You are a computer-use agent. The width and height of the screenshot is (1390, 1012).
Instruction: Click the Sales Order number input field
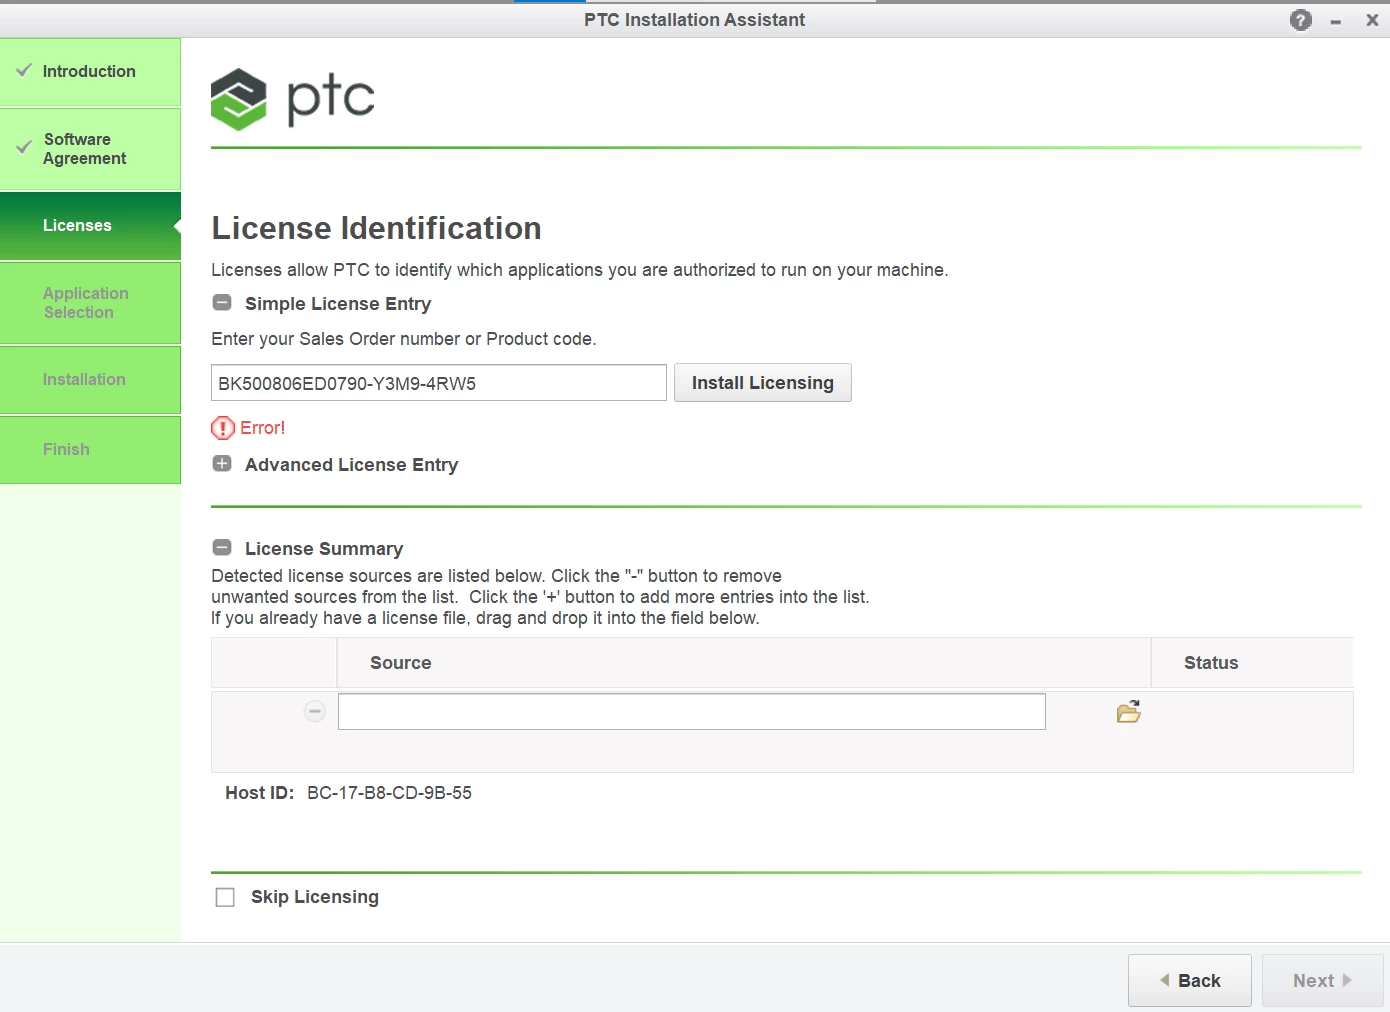point(439,383)
